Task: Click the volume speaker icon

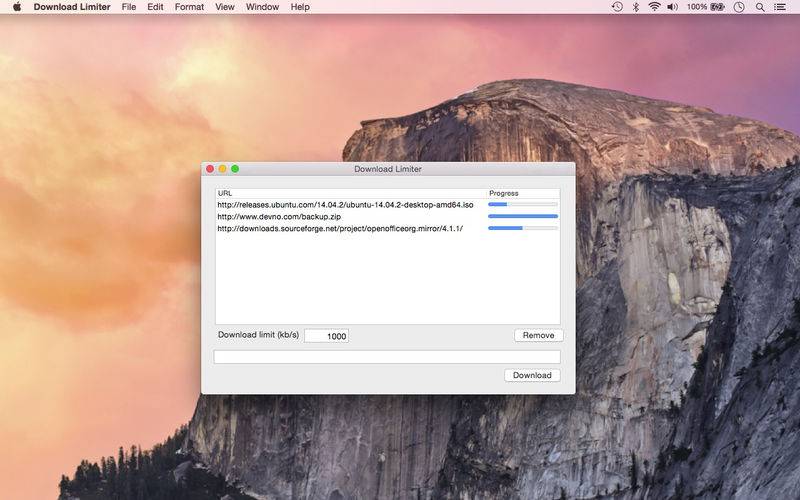Action: pyautogui.click(x=672, y=7)
